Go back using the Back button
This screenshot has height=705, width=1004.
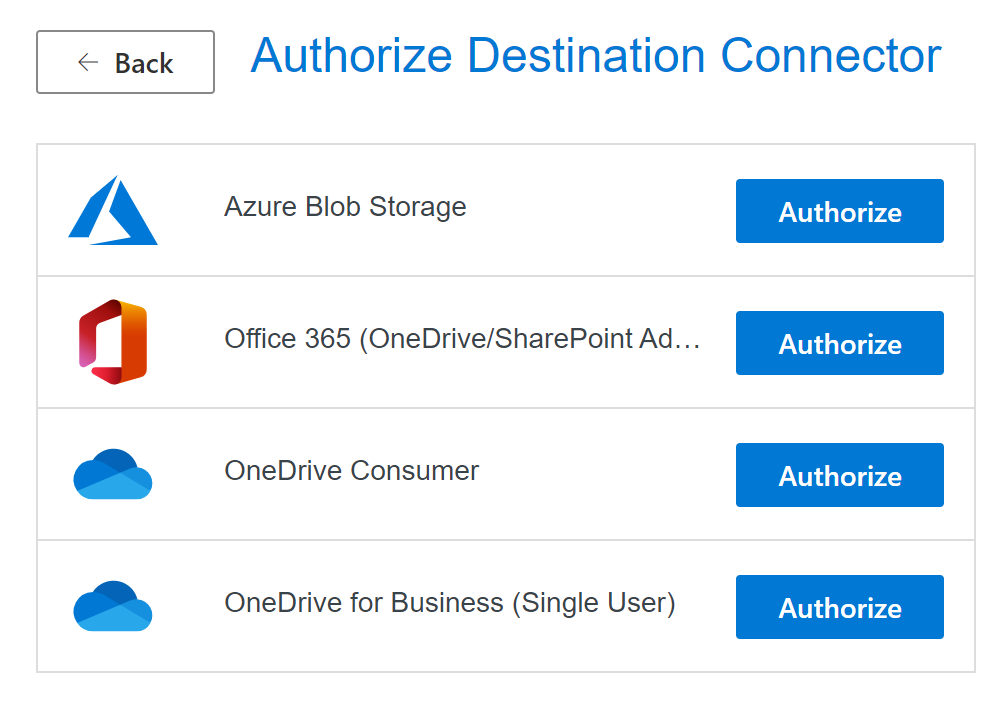pyautogui.click(x=125, y=62)
